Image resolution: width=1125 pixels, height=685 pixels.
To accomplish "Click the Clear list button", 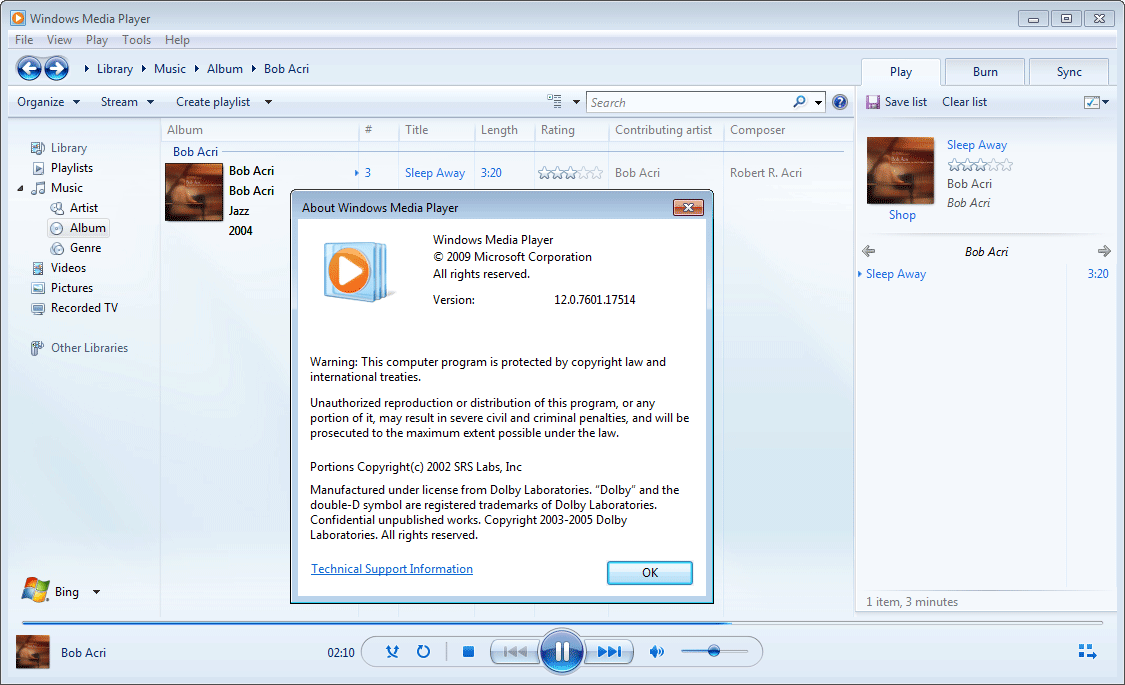I will point(964,102).
